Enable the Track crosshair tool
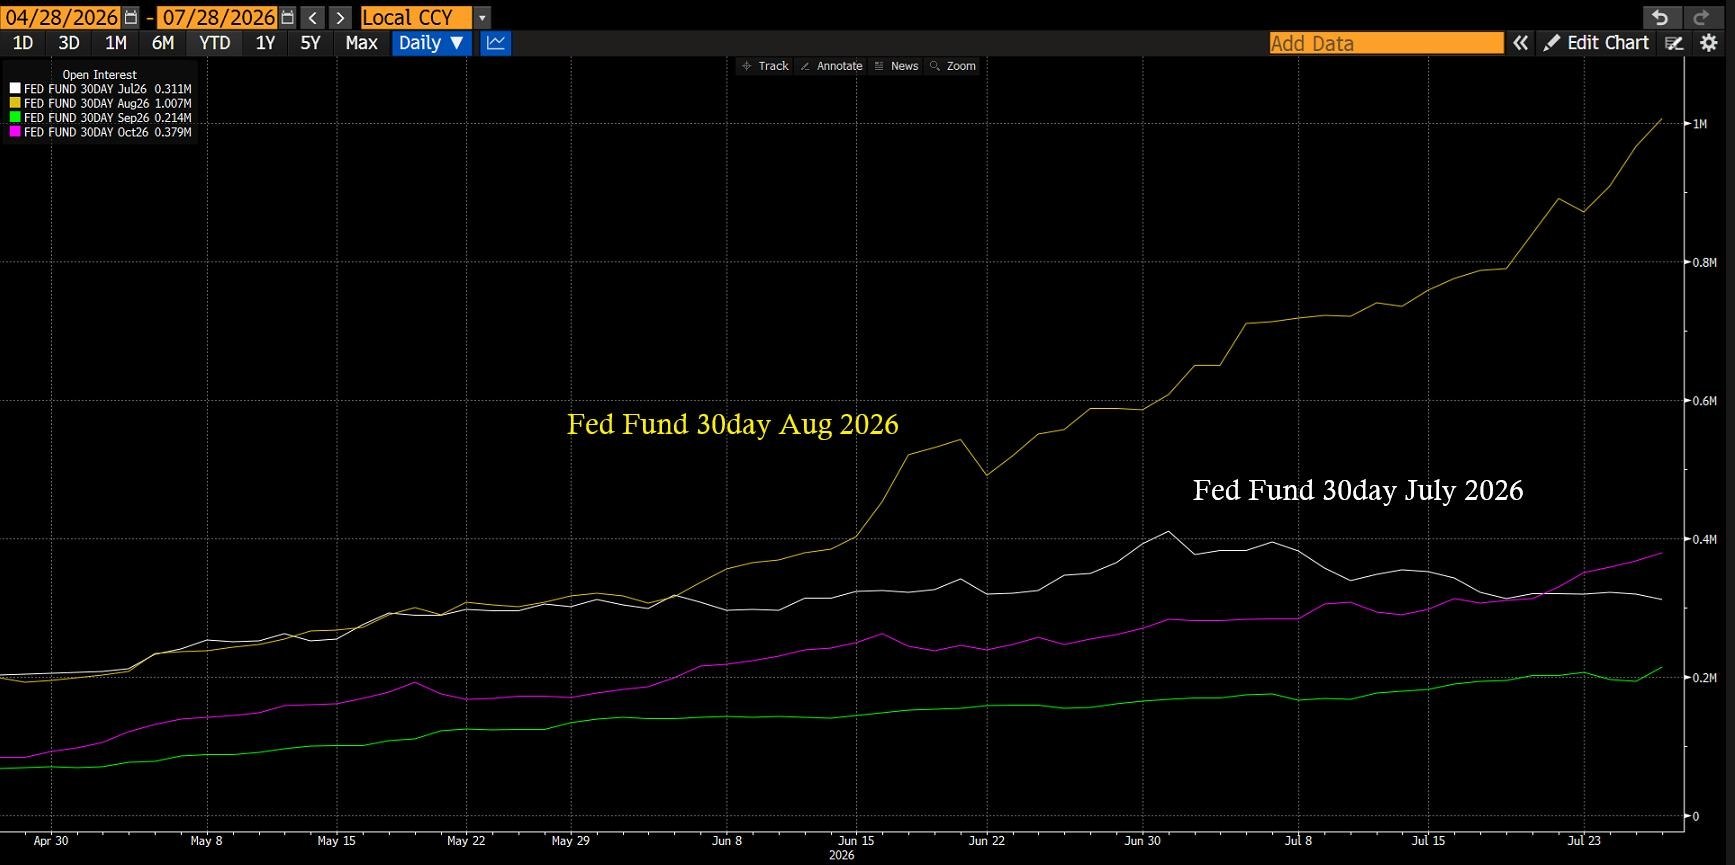The image size is (1735, 865). pos(765,66)
